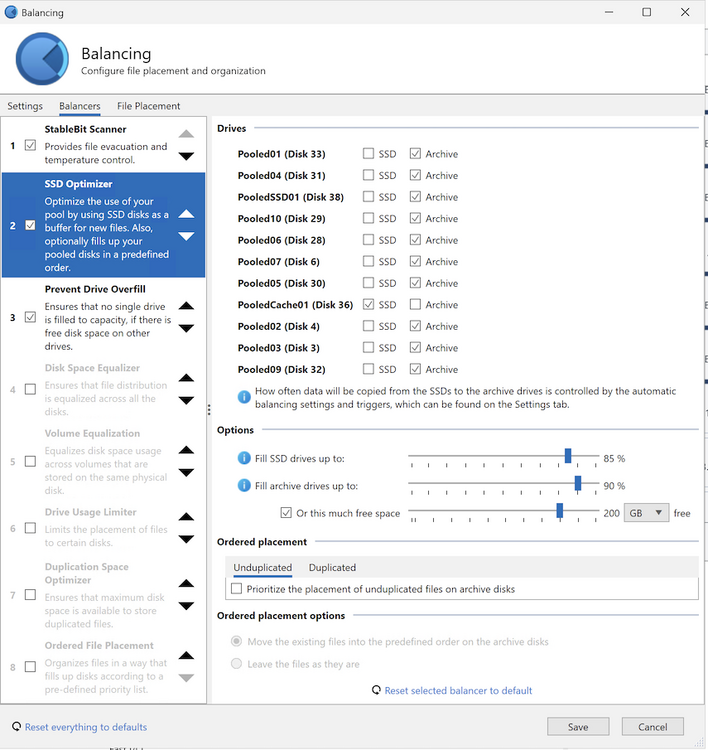Enable Disk Space Equalizer balancer
This screenshot has width=708, height=750.
(x=30, y=389)
